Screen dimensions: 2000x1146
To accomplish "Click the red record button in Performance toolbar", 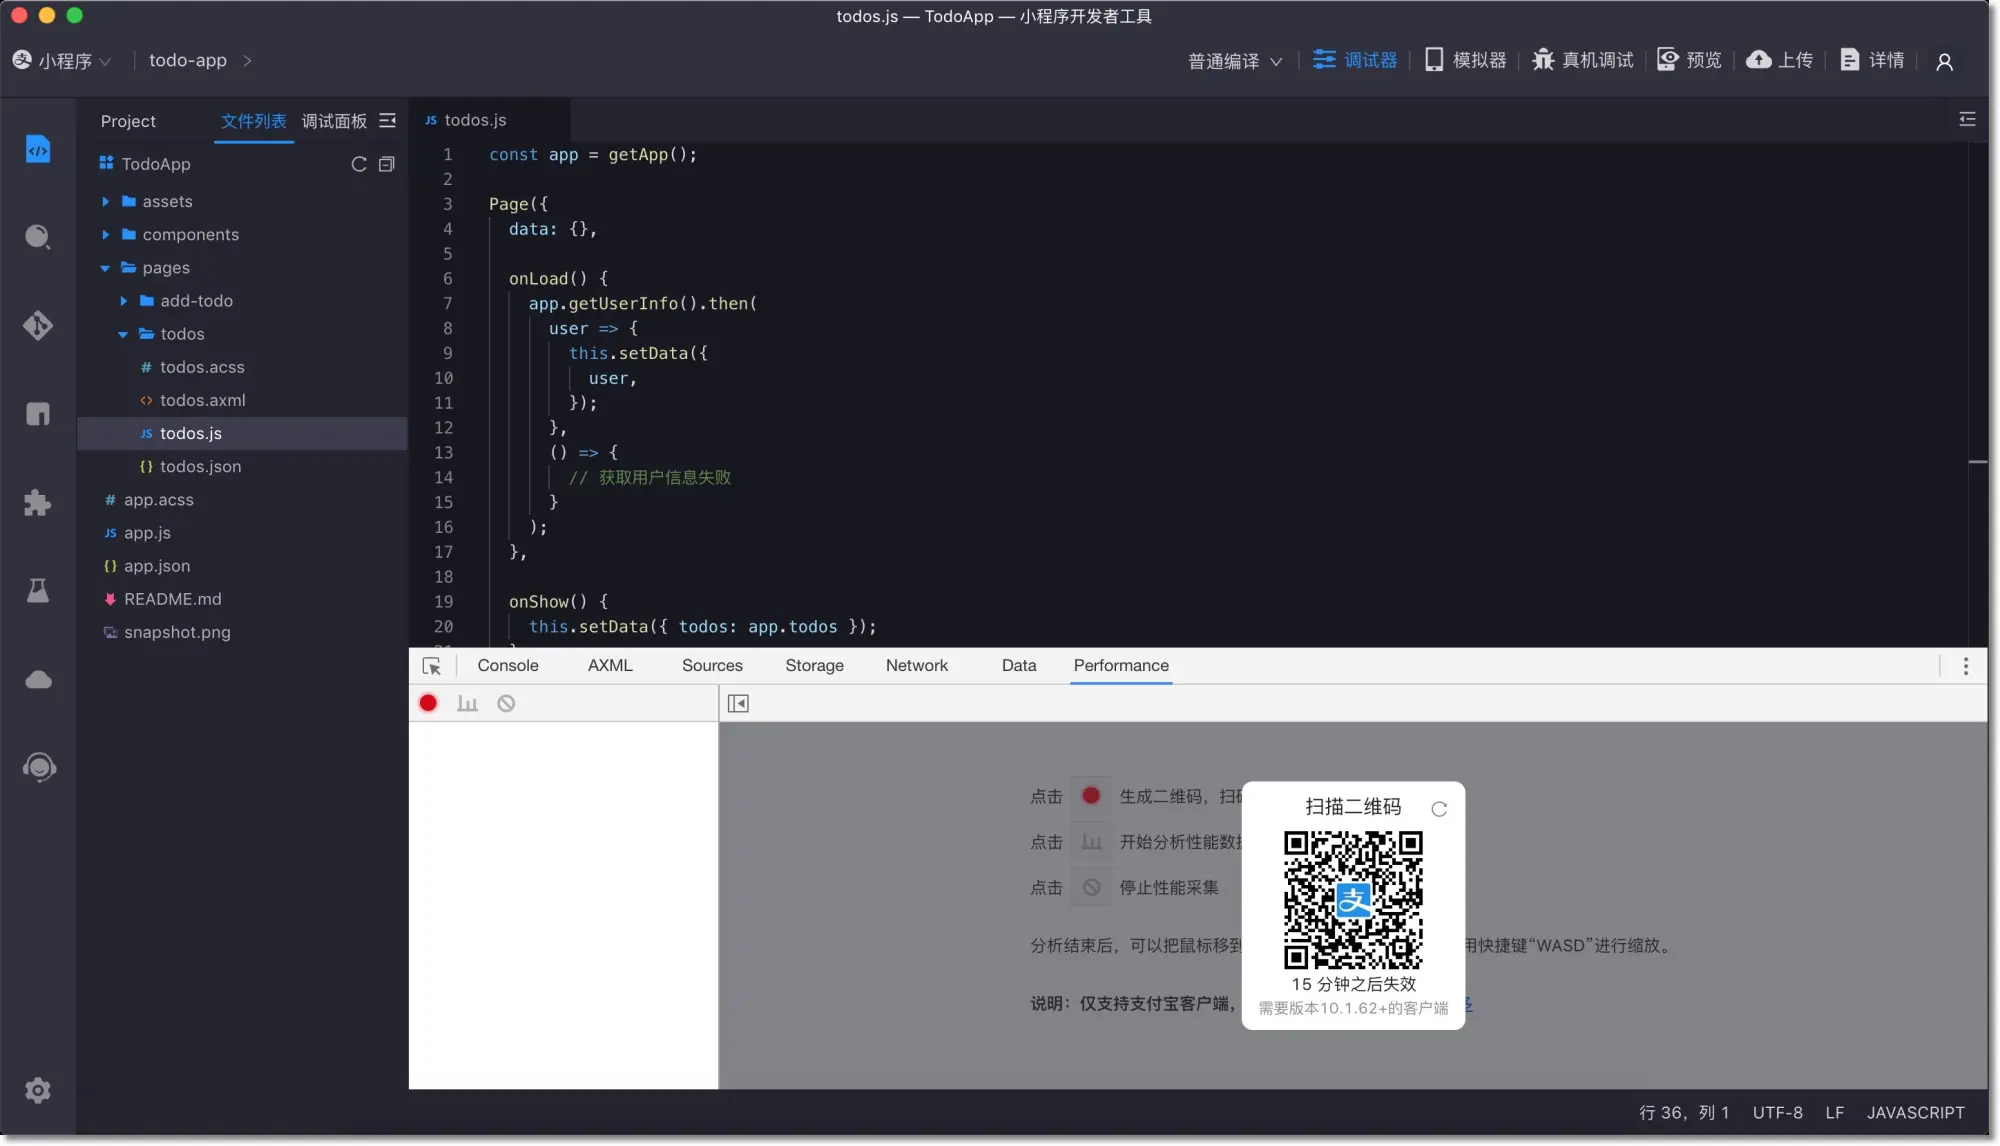I will click(428, 703).
